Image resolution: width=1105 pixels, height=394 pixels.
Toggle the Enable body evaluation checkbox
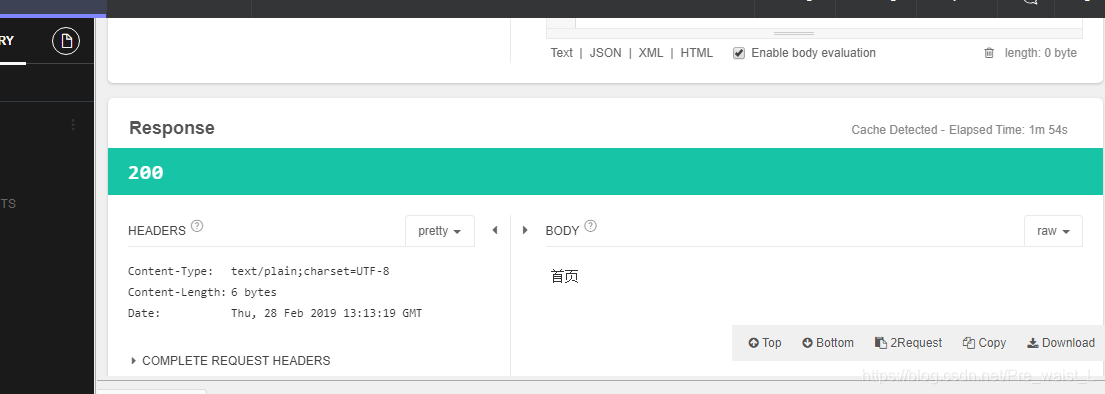point(739,53)
